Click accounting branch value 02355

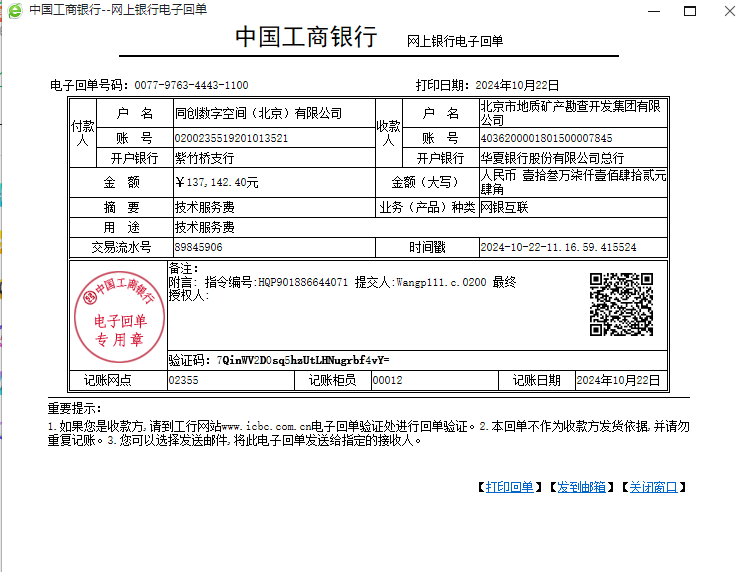183,380
